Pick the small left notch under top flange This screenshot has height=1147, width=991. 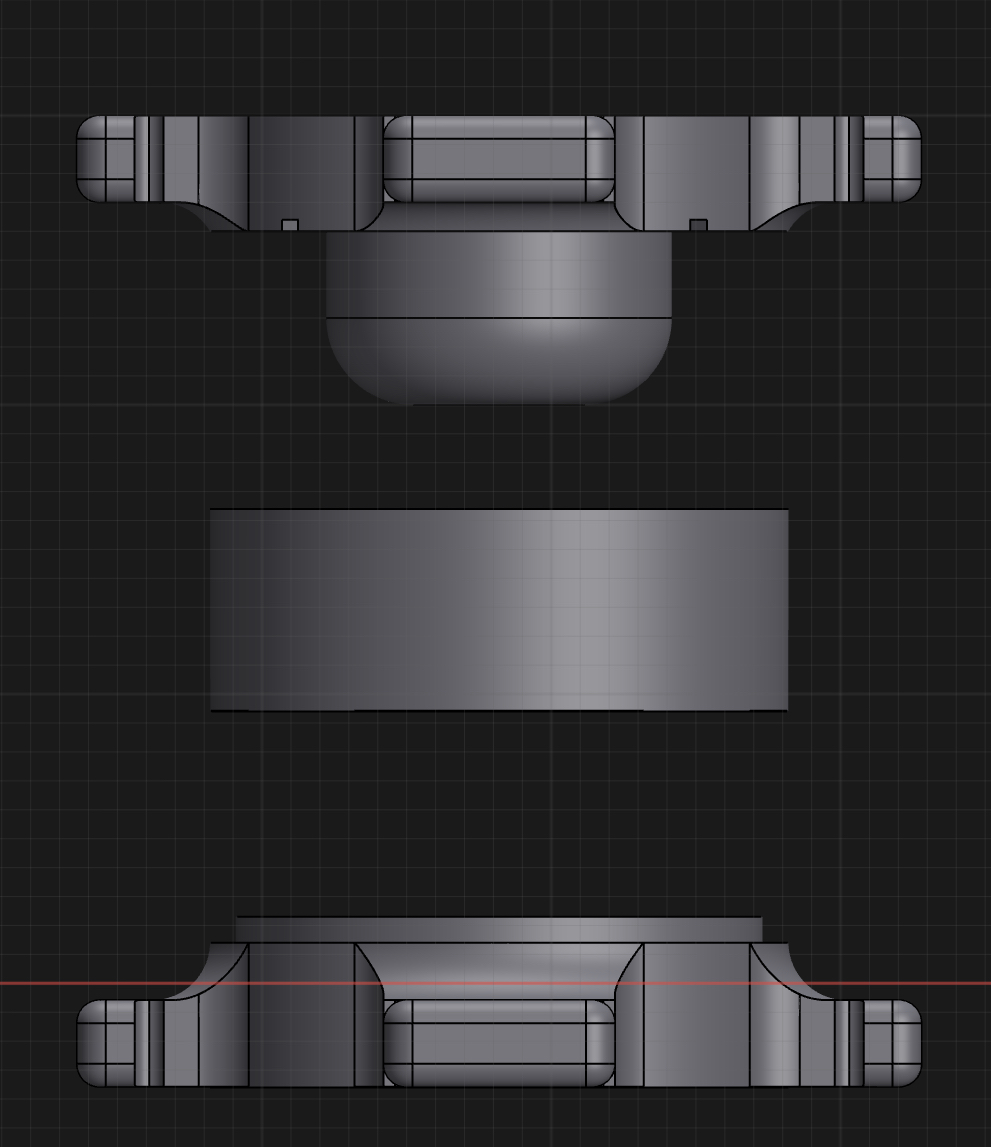click(x=290, y=225)
